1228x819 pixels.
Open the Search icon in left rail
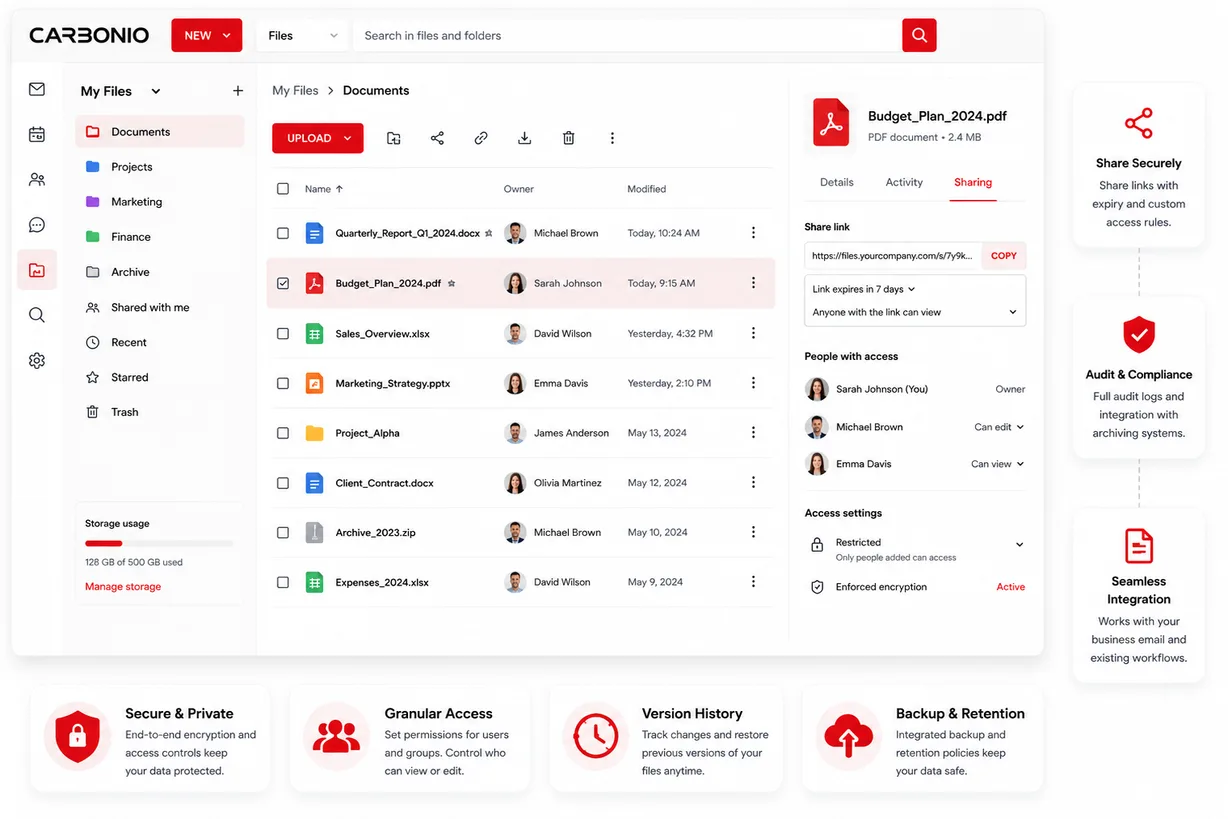pos(37,315)
